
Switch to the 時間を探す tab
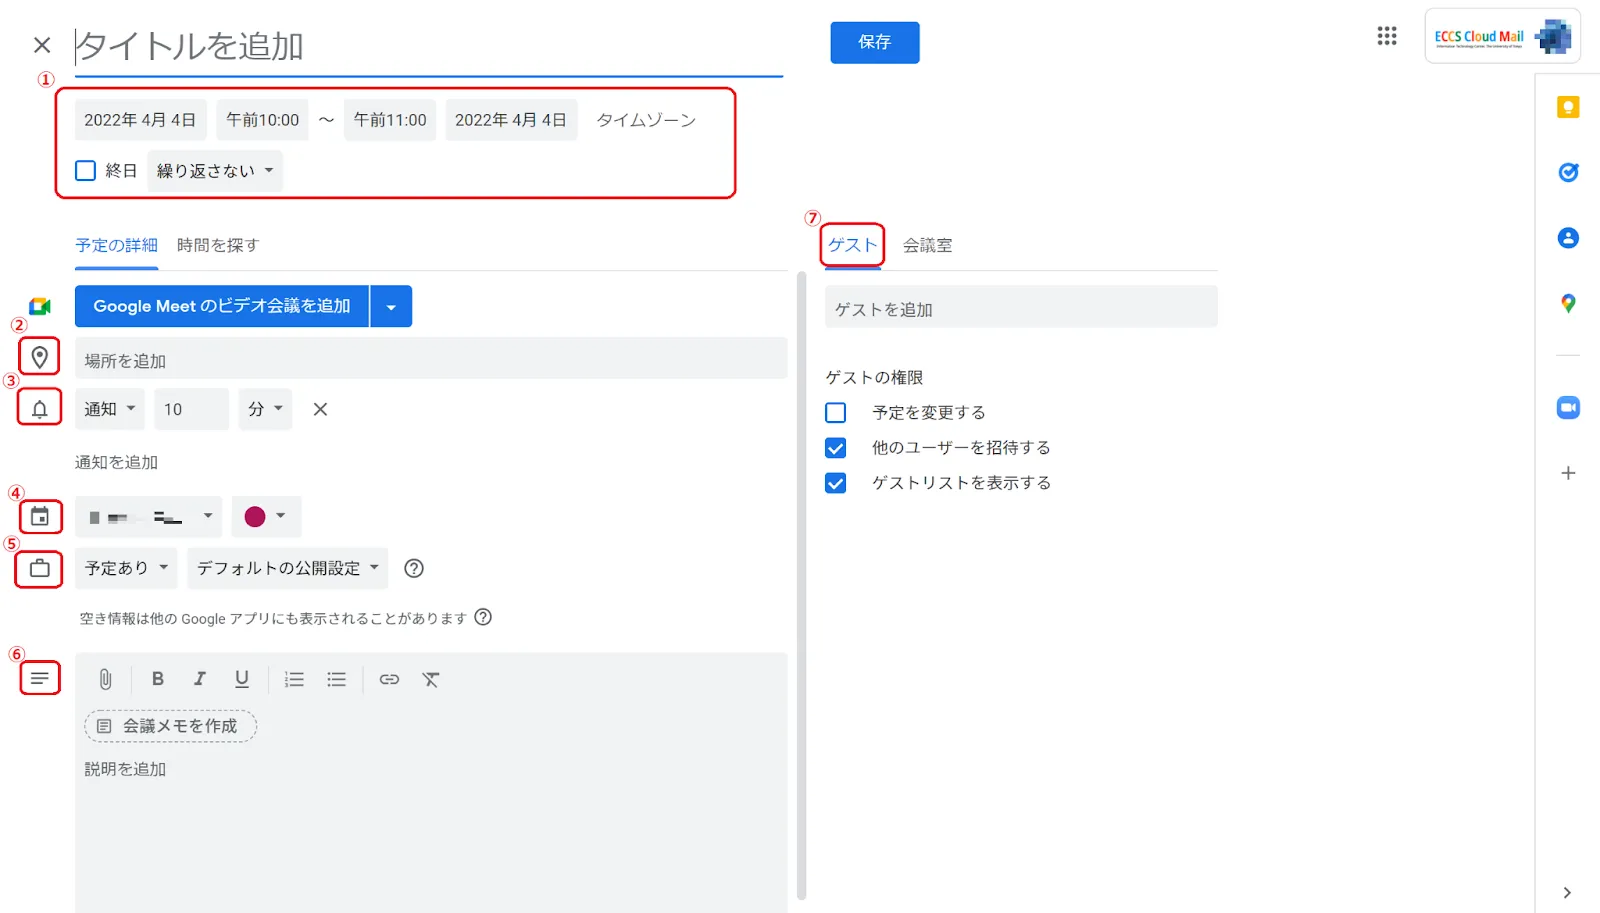coord(217,245)
